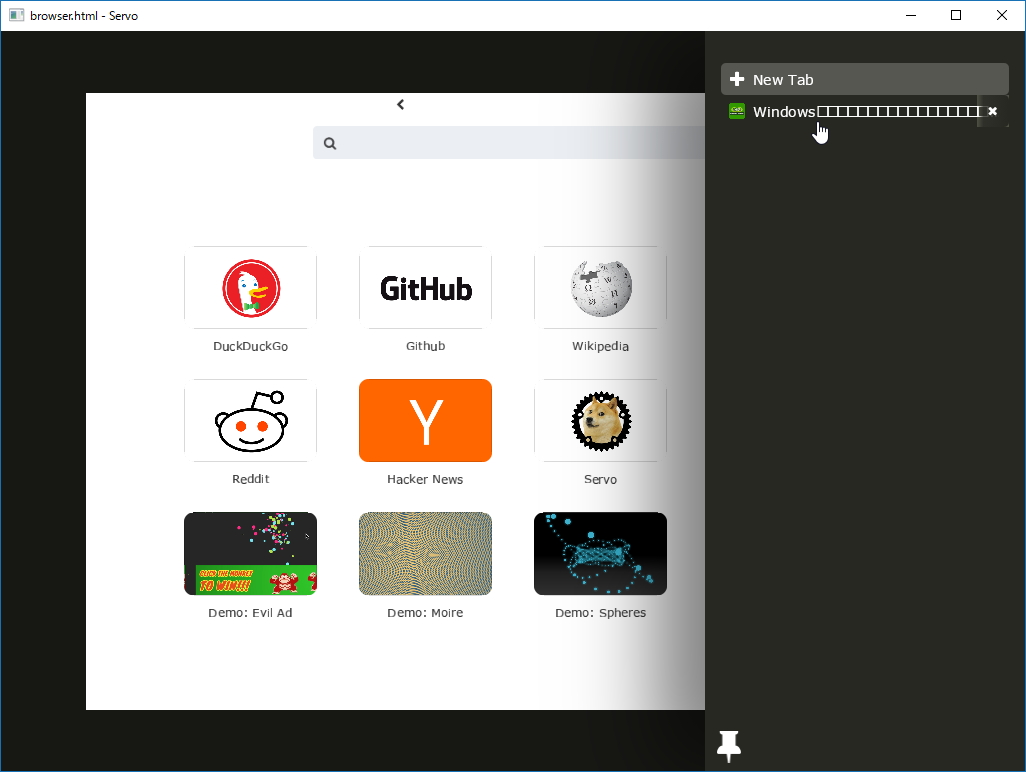Open the DuckDuckGo shortcut icon
Screen dimensions: 1026x772
(x=250, y=288)
